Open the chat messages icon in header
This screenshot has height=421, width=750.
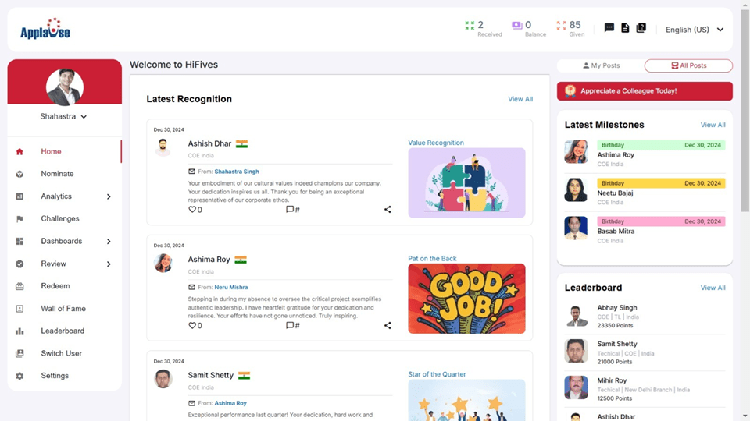pos(609,28)
